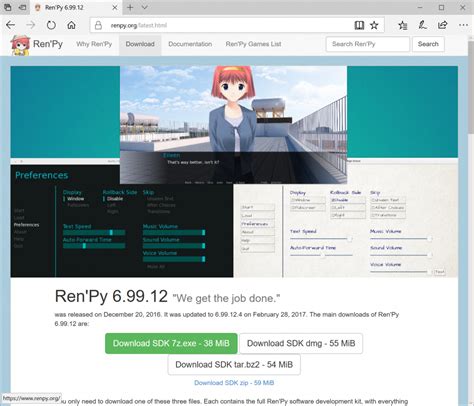Image resolution: width=474 pixels, height=406 pixels.
Task: Download SDK 7z.exe 38 MiB
Action: [171, 343]
